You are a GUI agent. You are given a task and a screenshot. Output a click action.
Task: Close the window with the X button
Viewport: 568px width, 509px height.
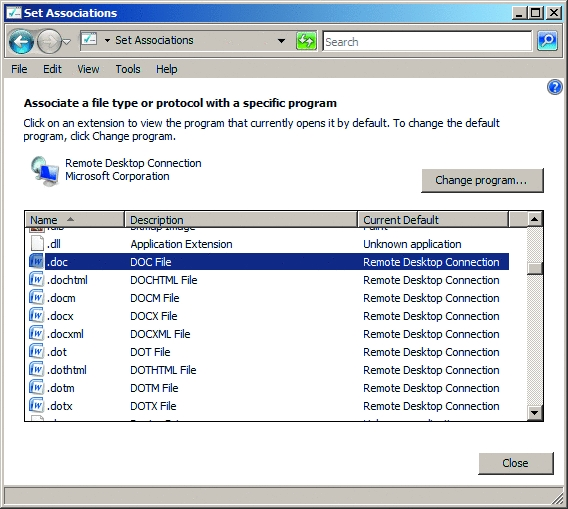point(554,13)
